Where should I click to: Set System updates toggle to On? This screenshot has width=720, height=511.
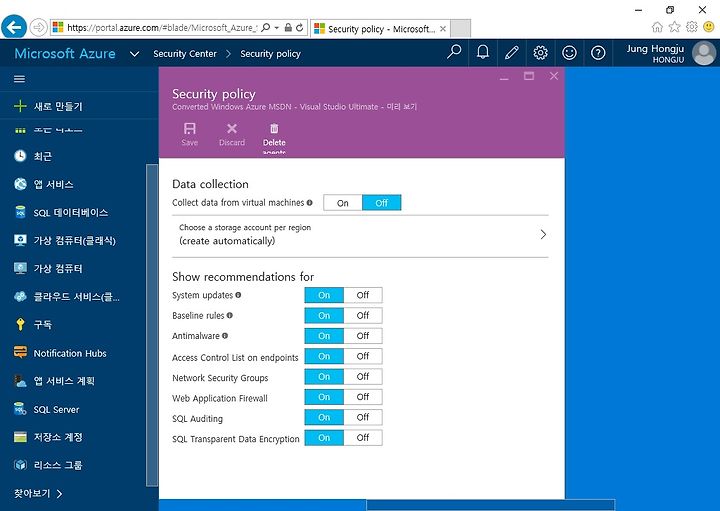tap(324, 295)
